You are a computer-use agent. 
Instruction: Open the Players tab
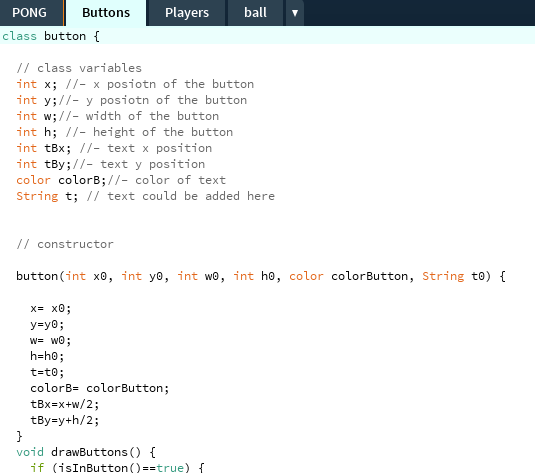point(187,13)
